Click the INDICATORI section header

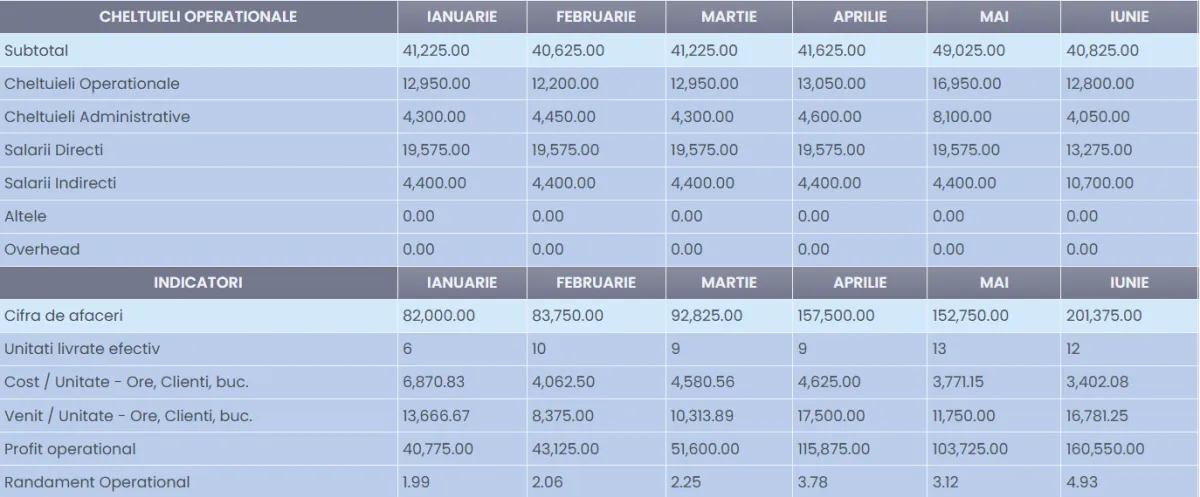point(198,283)
